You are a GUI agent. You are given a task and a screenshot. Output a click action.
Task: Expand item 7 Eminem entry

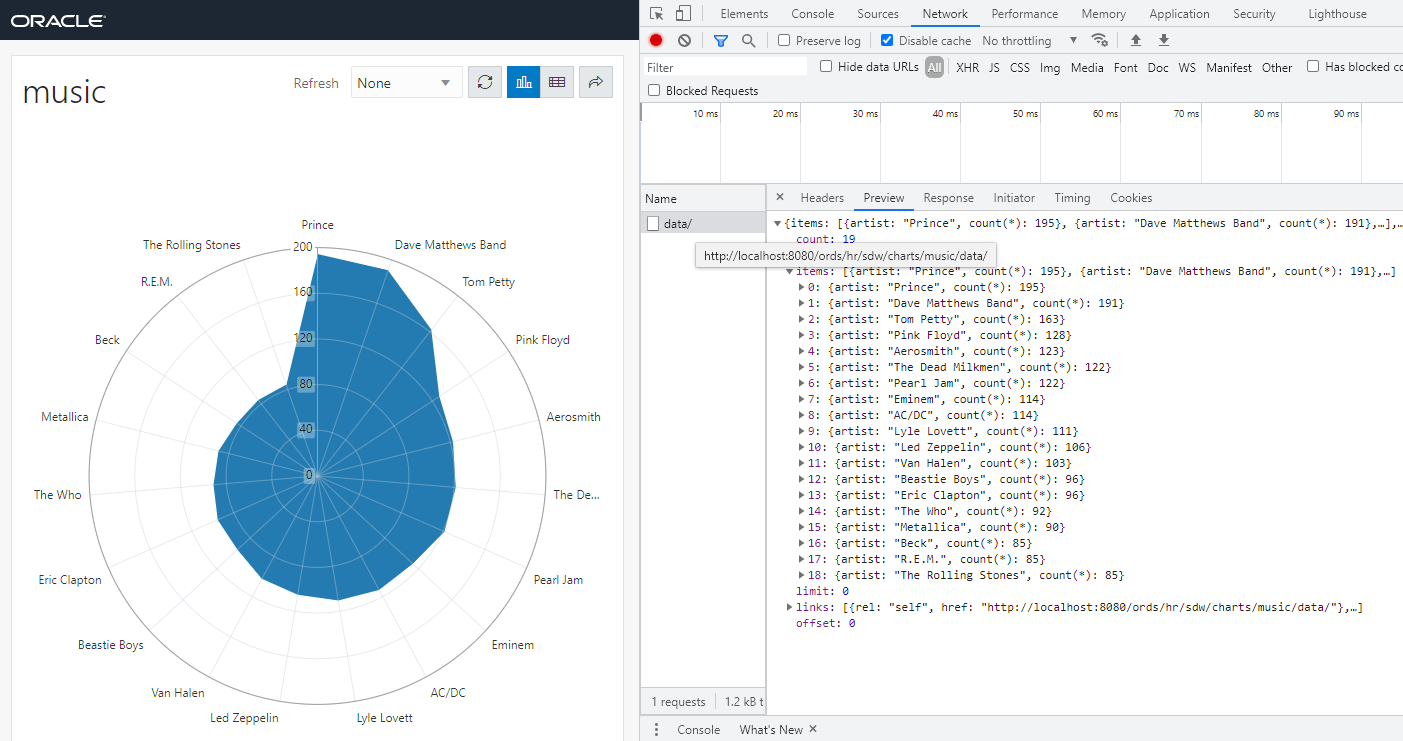click(x=802, y=399)
